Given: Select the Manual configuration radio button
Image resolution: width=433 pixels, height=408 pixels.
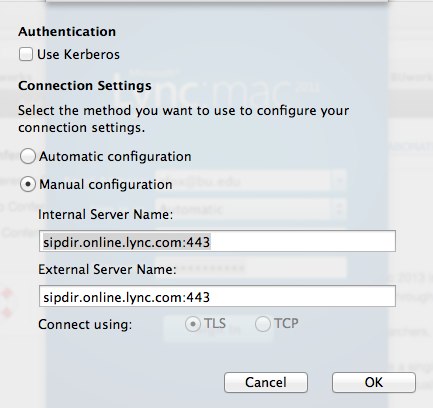Looking at the screenshot, I should click(x=27, y=184).
